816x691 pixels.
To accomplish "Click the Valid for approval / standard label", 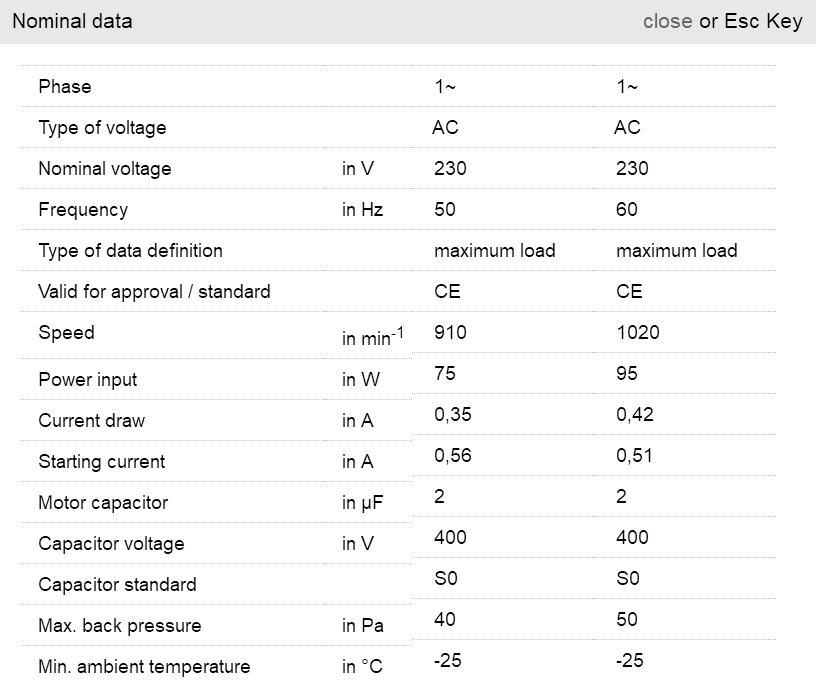I will (154, 292).
